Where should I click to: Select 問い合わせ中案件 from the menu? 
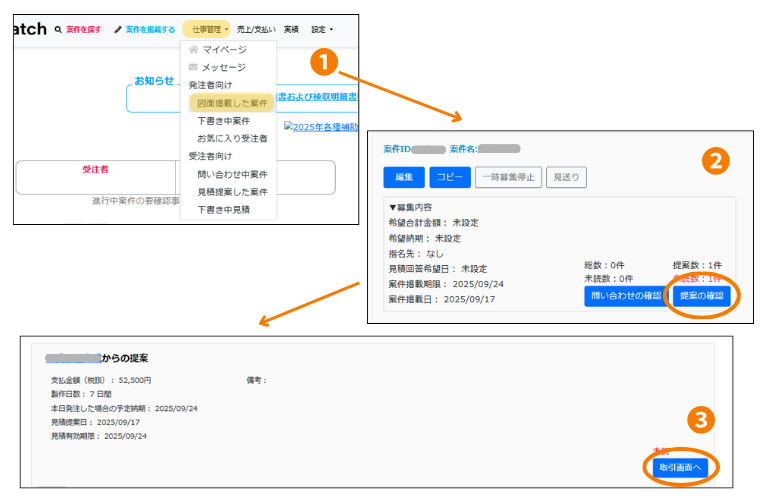[x=232, y=174]
